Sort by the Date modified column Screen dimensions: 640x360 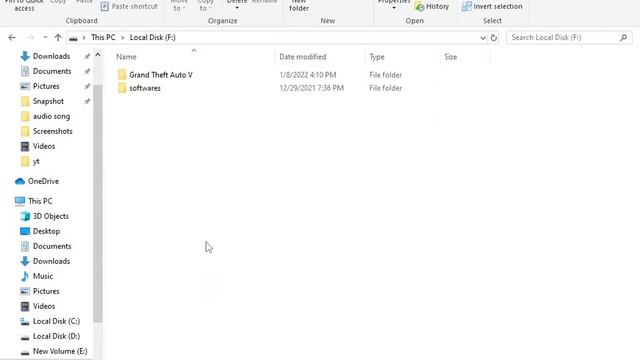coord(302,57)
